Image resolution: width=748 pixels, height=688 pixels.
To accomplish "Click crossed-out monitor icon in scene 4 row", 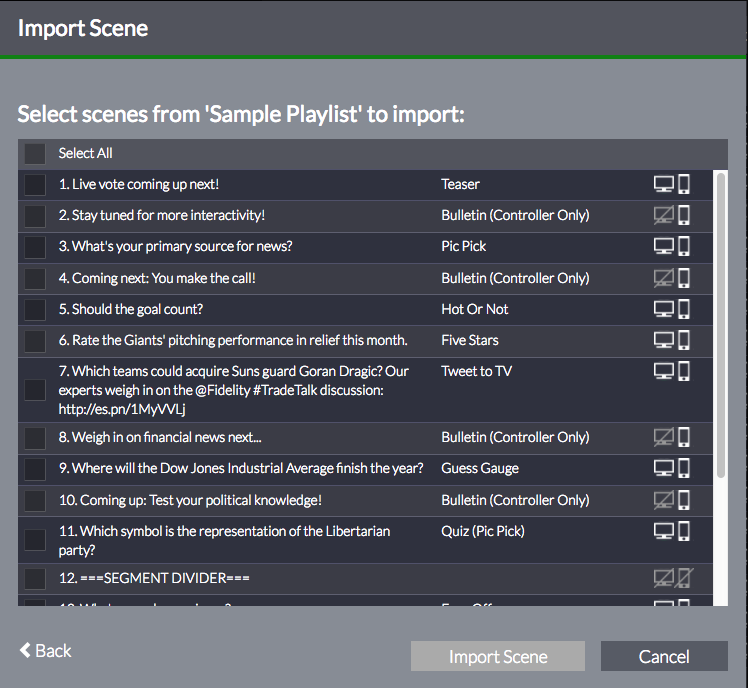I will 664,278.
